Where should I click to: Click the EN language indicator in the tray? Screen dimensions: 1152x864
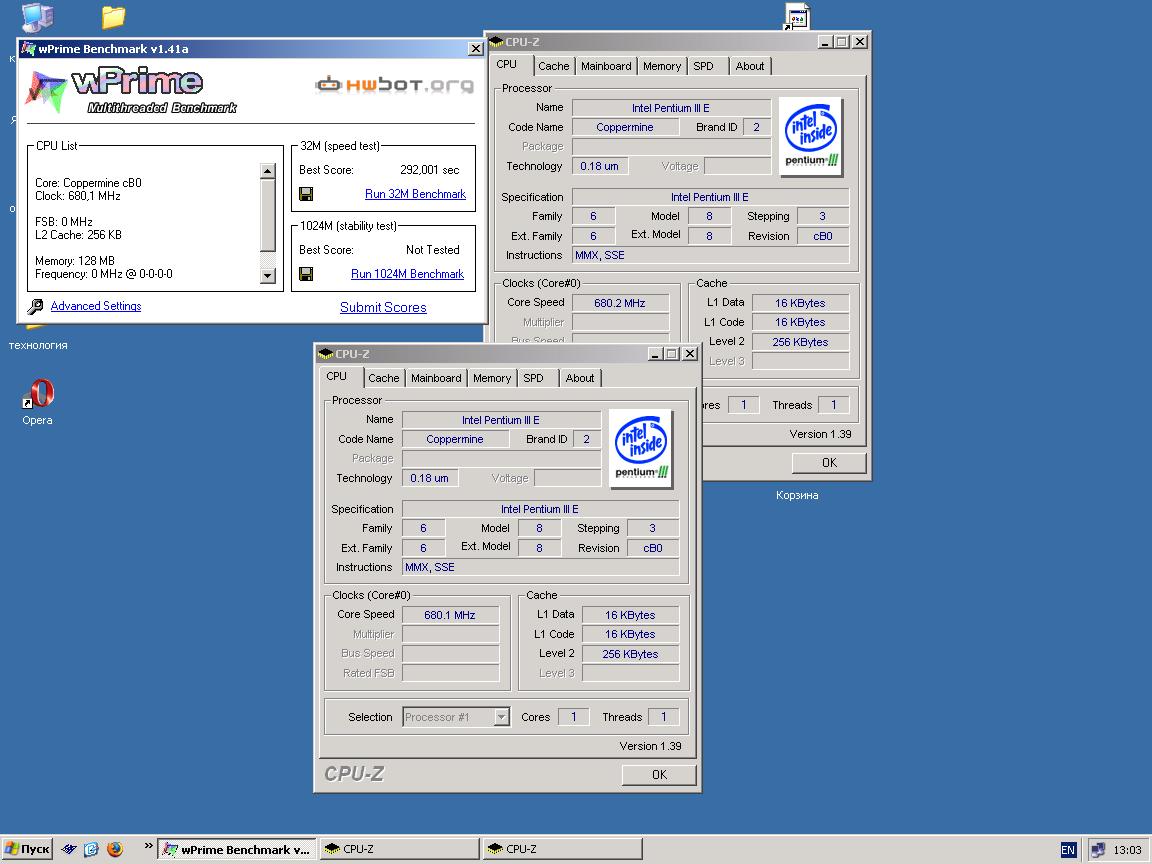click(x=1068, y=850)
